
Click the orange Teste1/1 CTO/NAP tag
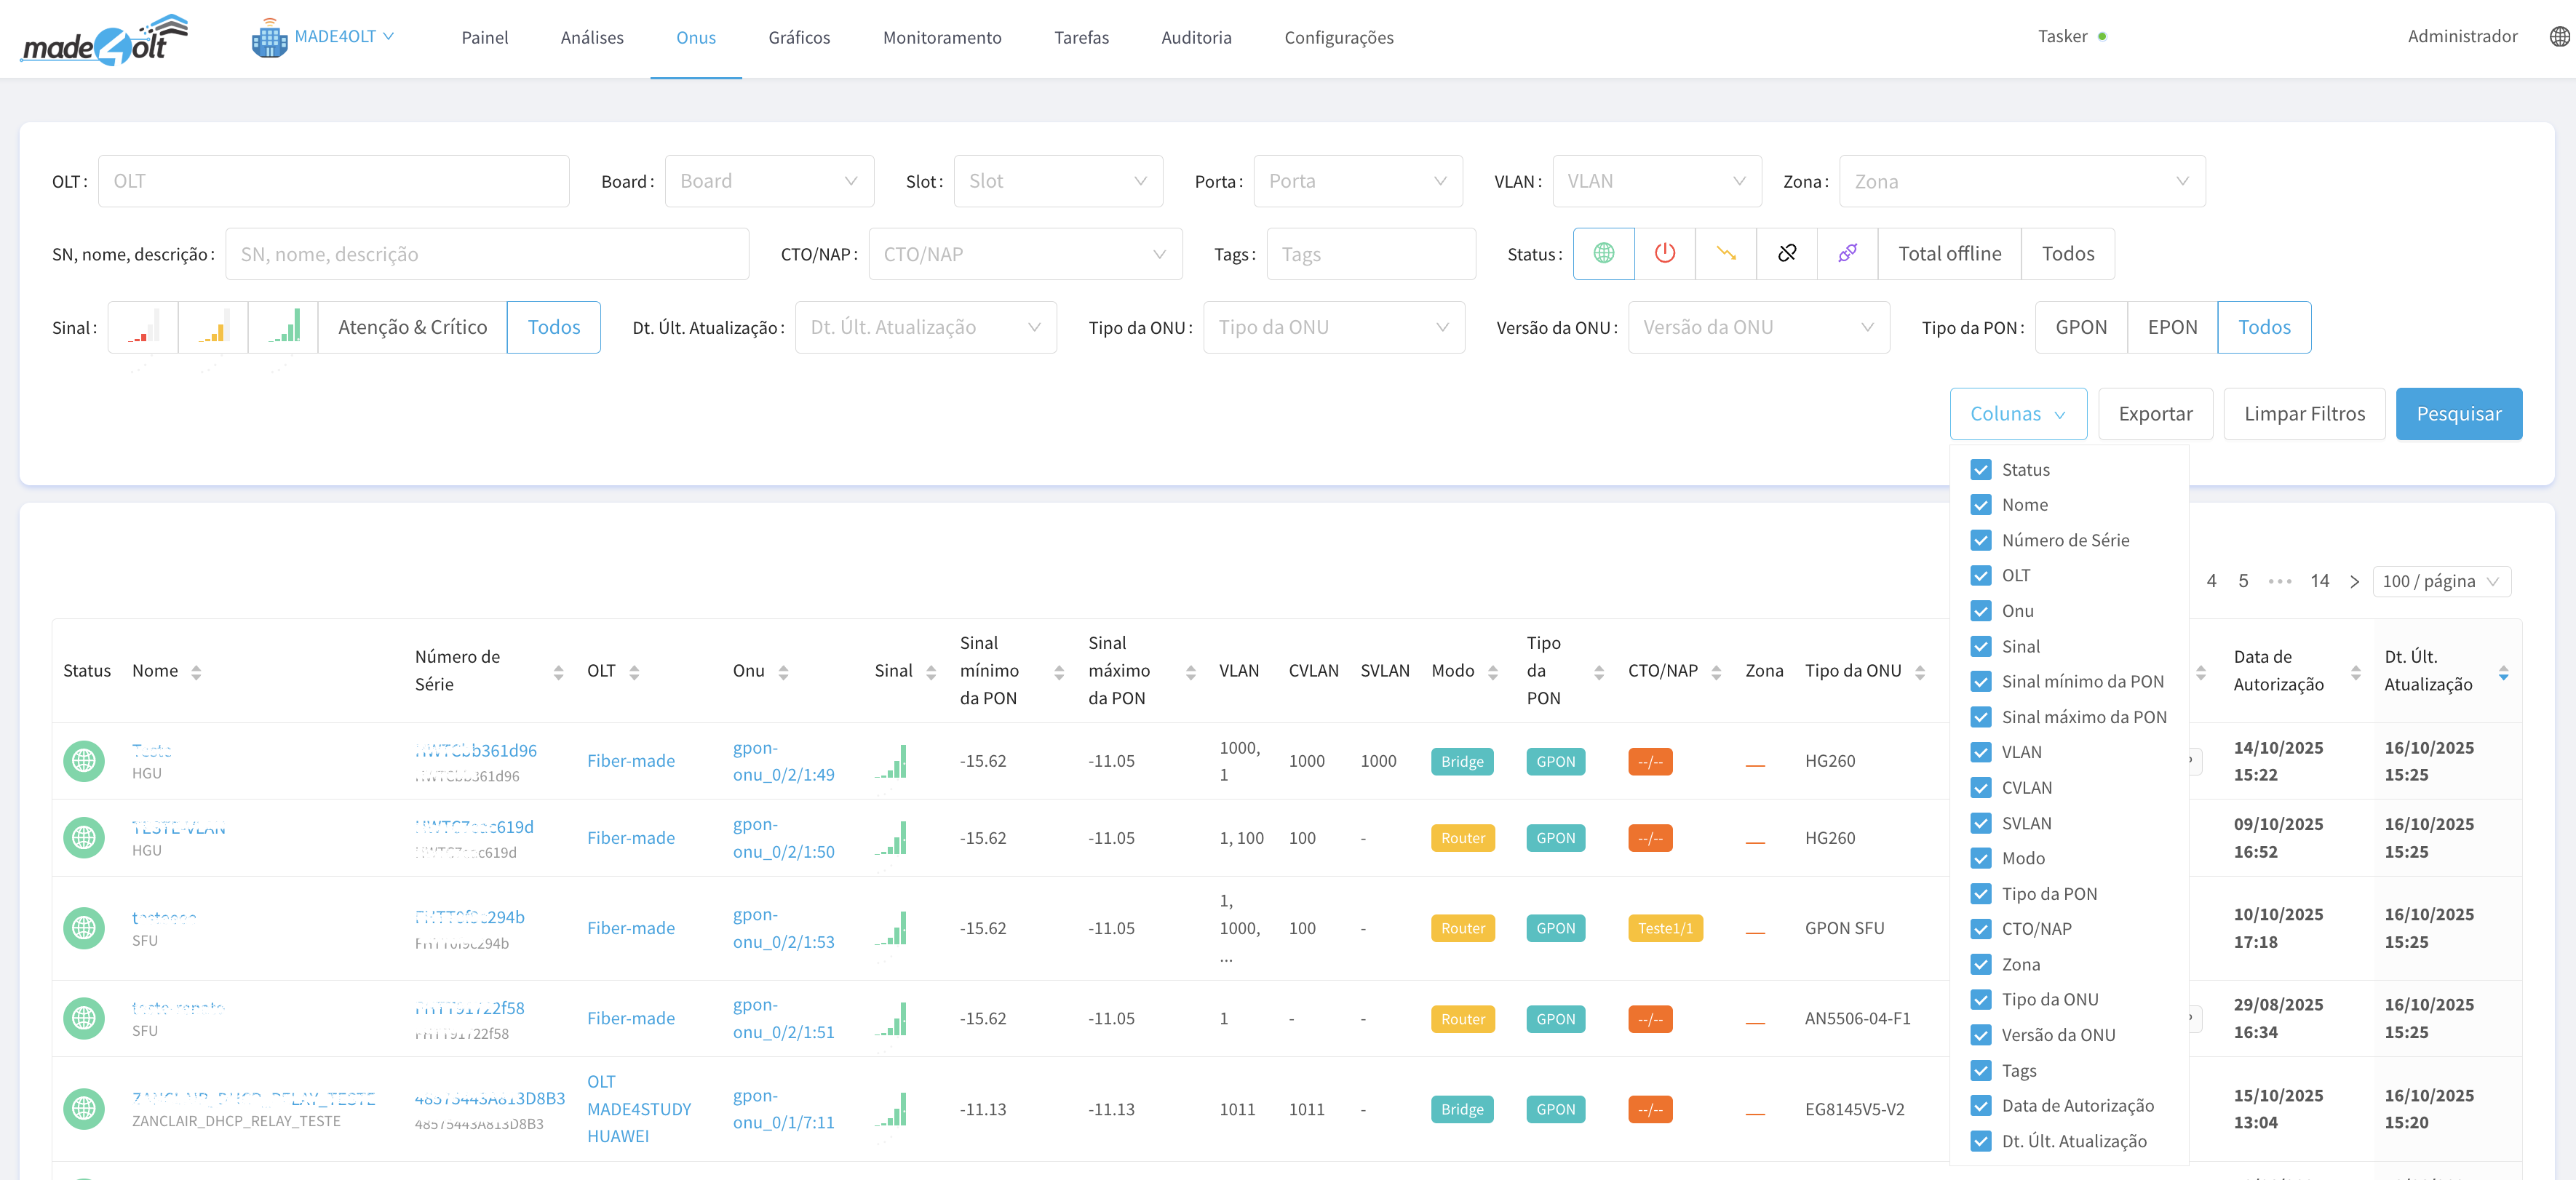coord(1664,929)
